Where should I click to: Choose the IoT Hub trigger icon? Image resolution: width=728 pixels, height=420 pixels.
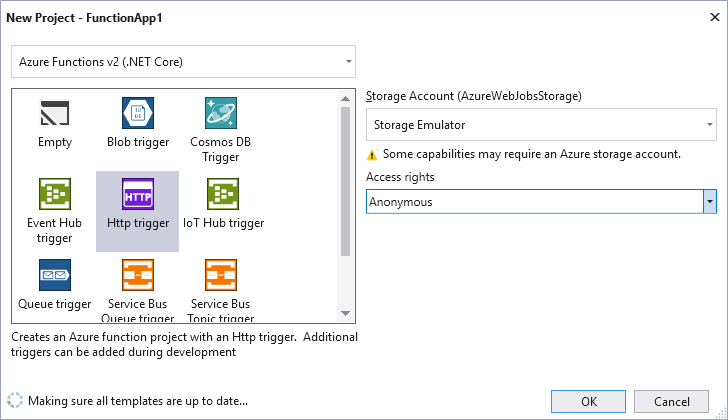[220, 193]
